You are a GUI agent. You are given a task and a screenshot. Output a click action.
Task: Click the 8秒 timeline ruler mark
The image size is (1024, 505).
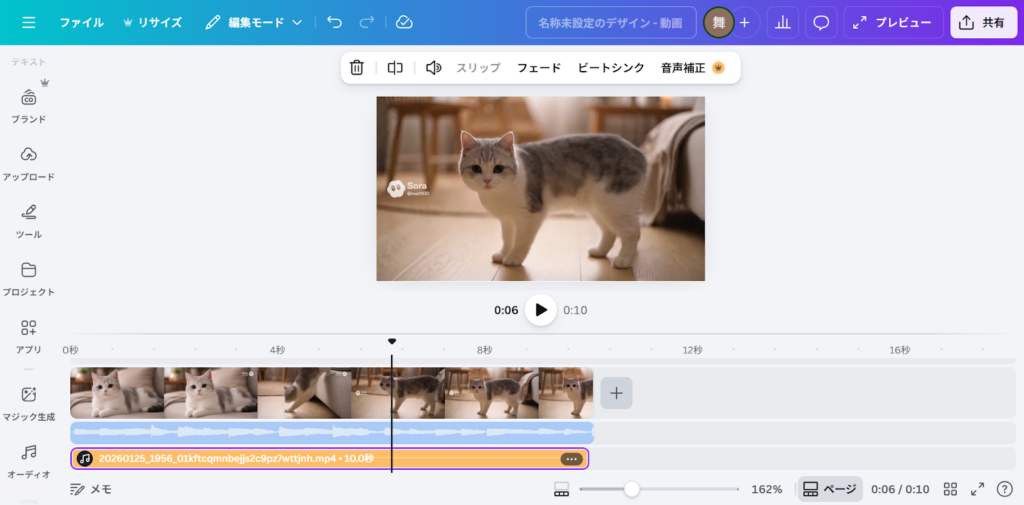484,350
